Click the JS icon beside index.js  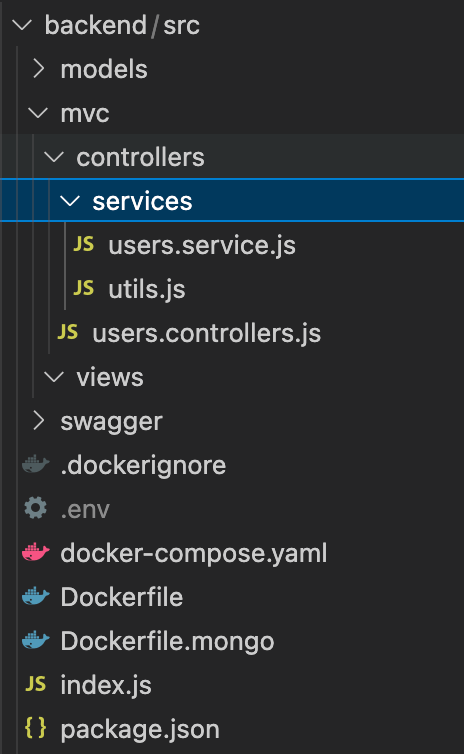tap(36, 684)
